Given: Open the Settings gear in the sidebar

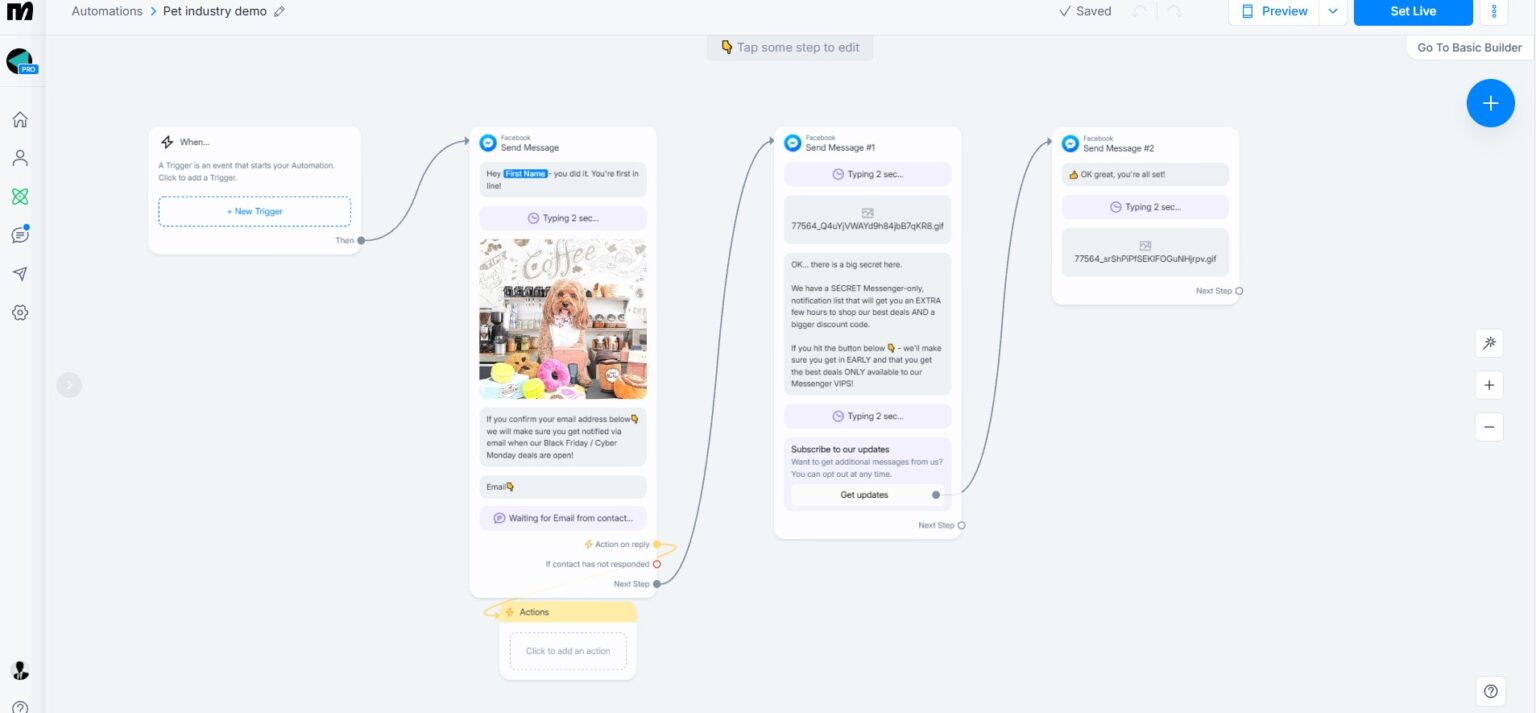Looking at the screenshot, I should click(19, 312).
